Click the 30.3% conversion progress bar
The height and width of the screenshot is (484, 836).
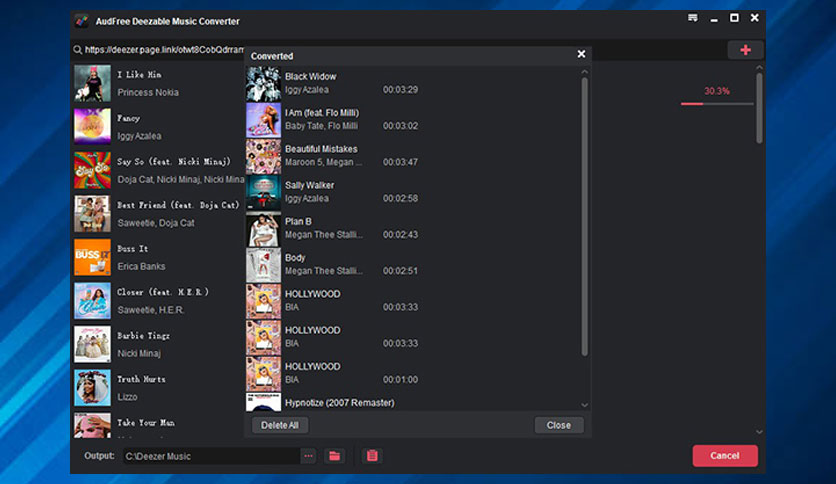click(x=717, y=104)
